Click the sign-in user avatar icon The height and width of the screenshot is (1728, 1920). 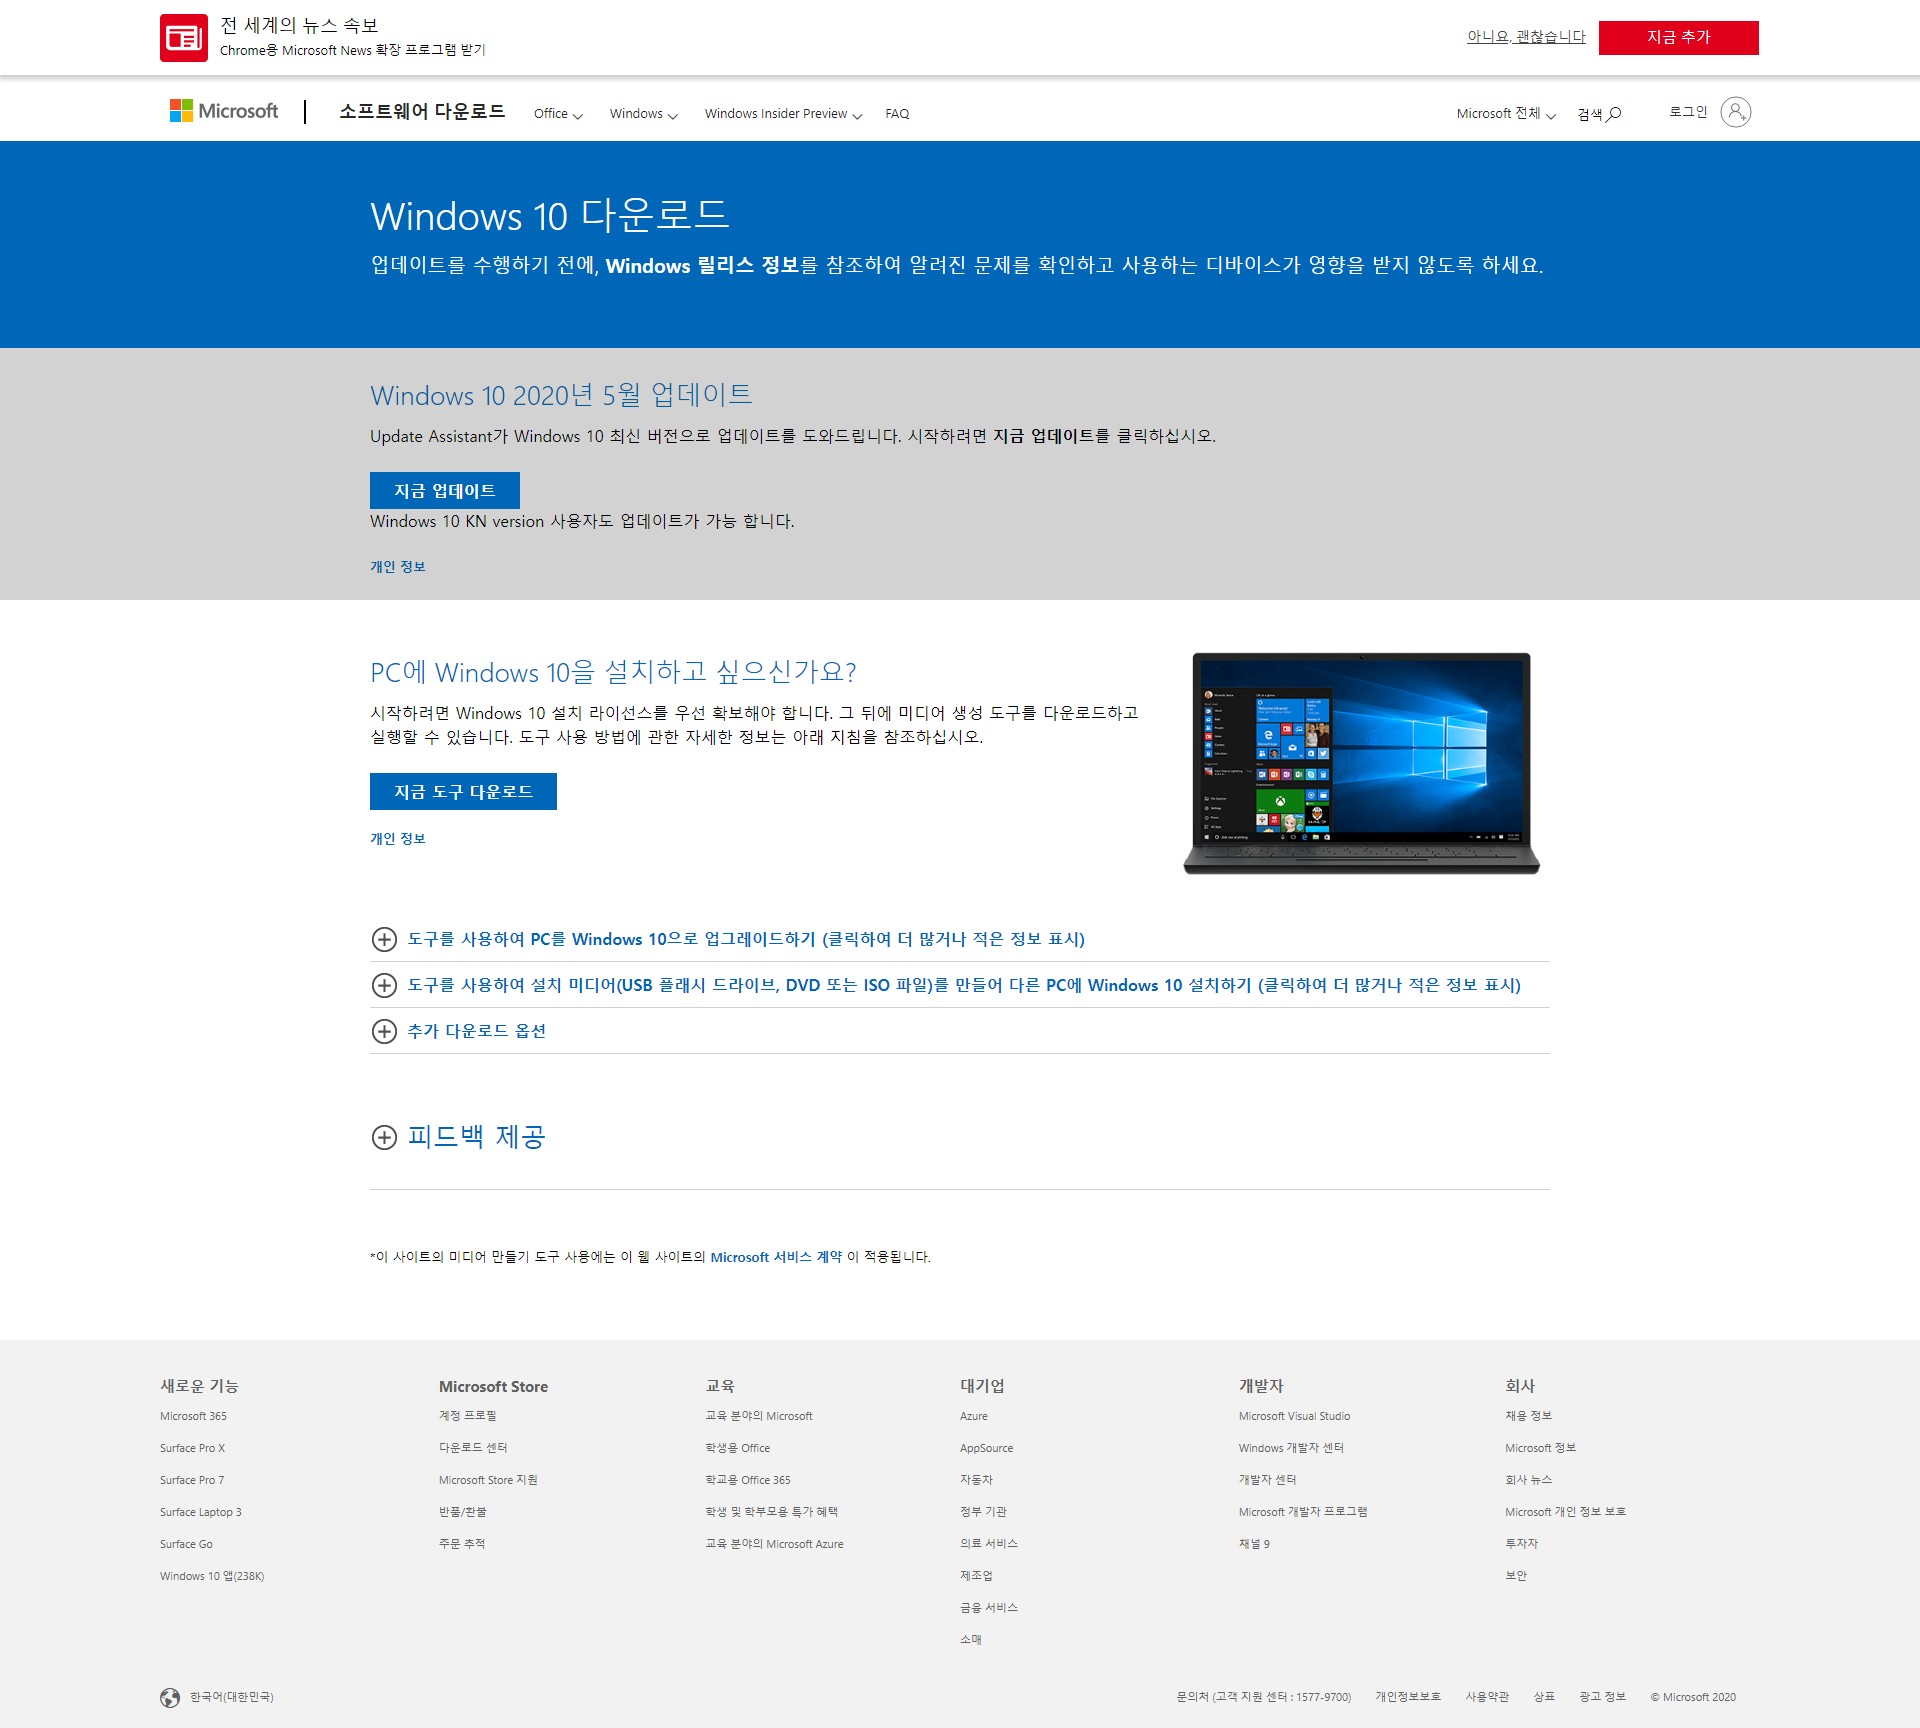1735,112
